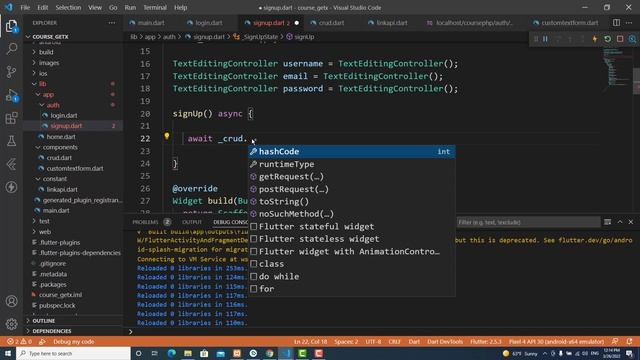Viewport: 640px width, 360px height.
Task: Close the bottom panel
Action: (631, 222)
